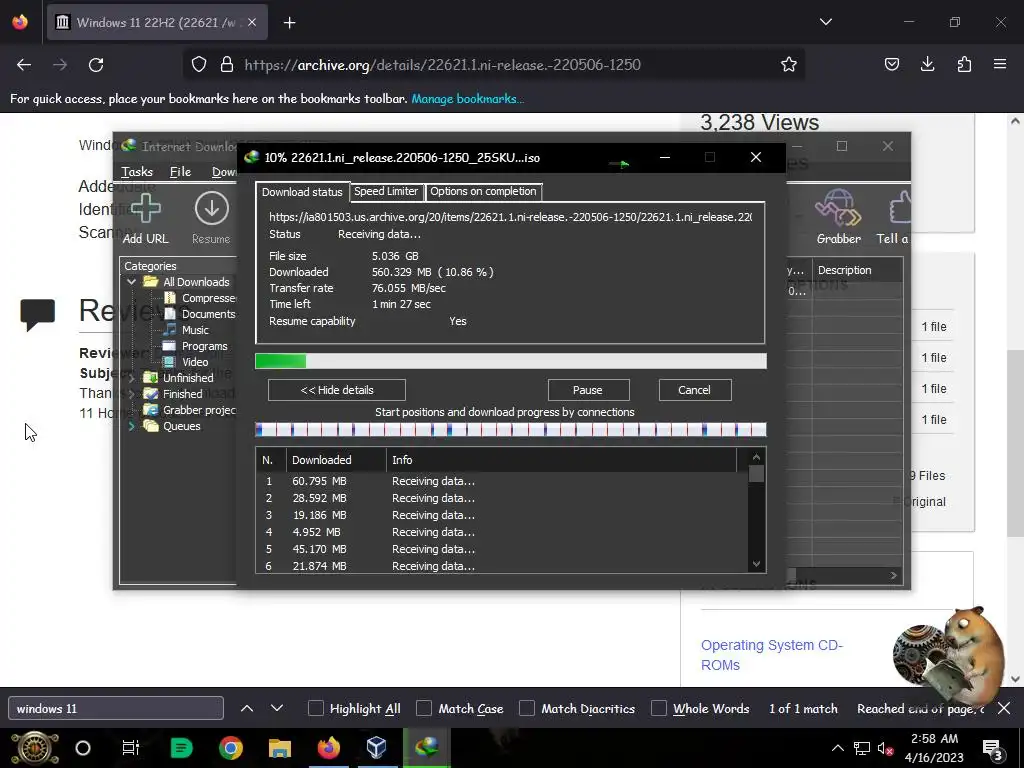1024x768 pixels.
Task: Open the Start button on taskbar
Action: [x=35, y=748]
